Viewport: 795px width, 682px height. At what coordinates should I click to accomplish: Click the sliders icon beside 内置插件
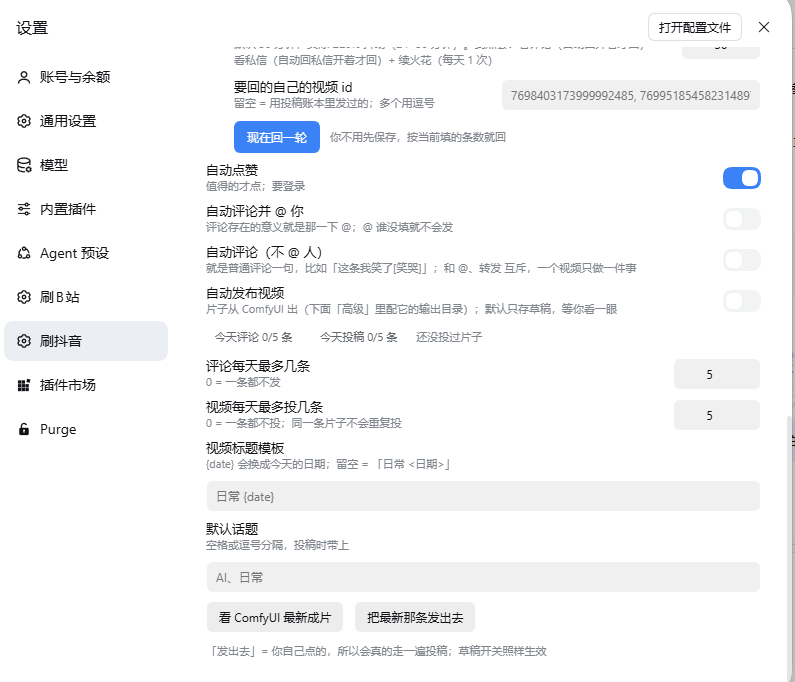(24, 209)
